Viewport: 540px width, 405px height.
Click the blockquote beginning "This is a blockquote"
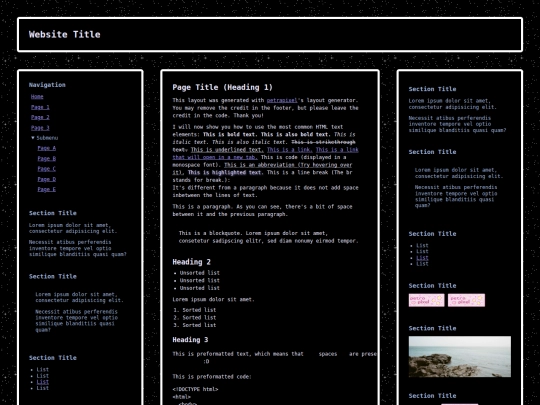[269, 237]
